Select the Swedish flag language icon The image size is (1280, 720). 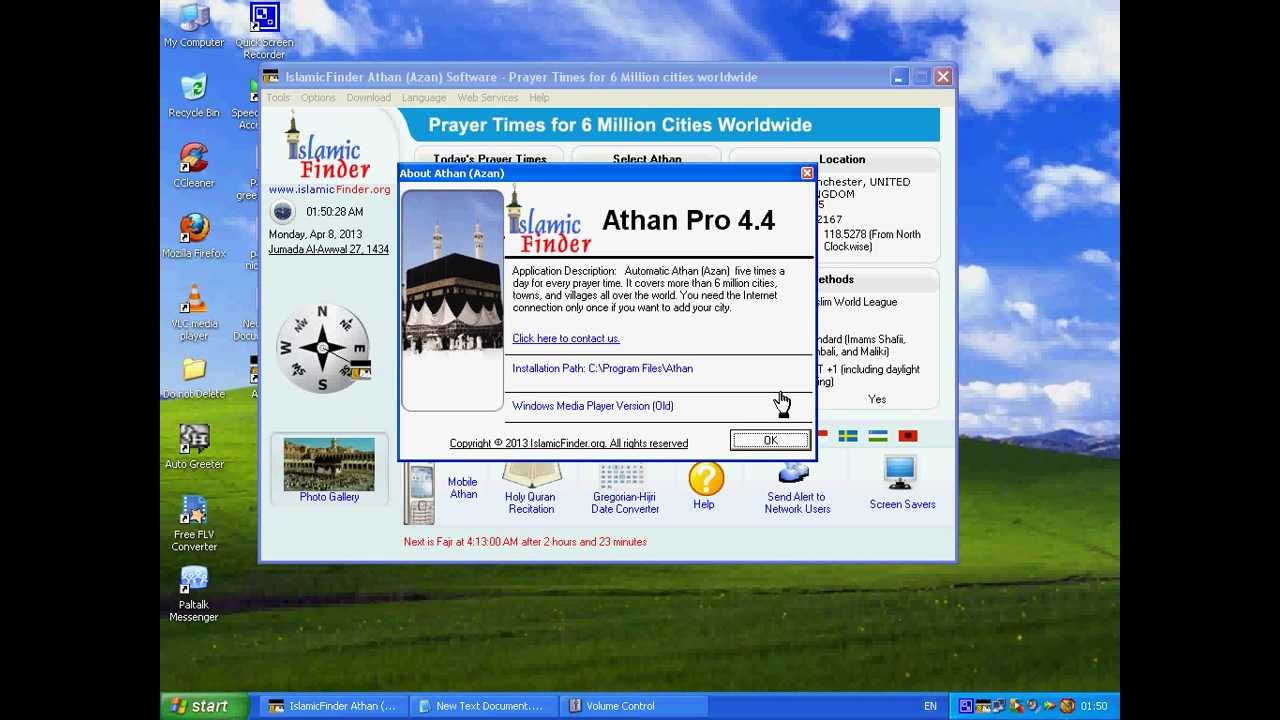847,436
